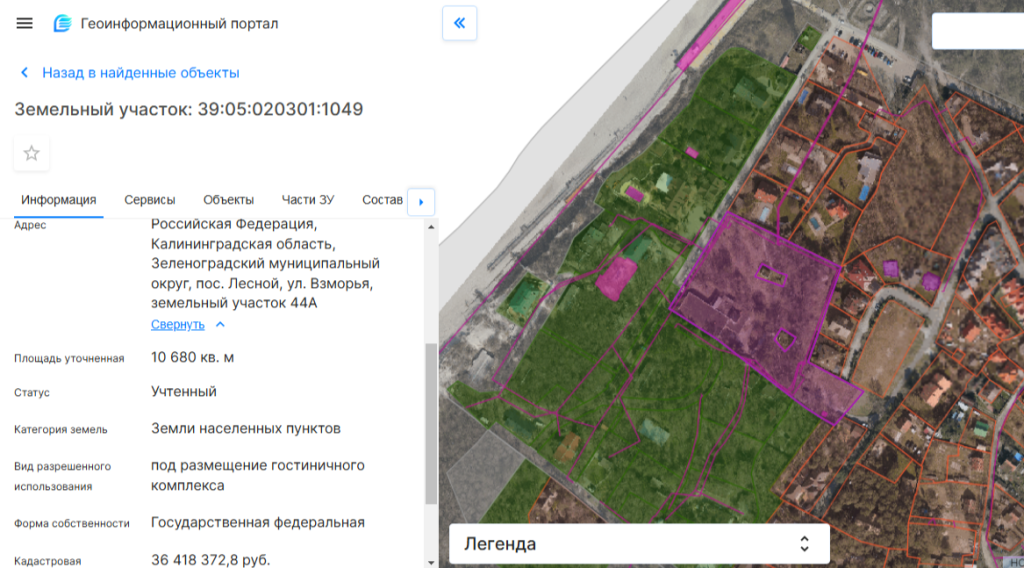
Task: Click the Свернуть link to collapse address
Action: pyautogui.click(x=178, y=325)
